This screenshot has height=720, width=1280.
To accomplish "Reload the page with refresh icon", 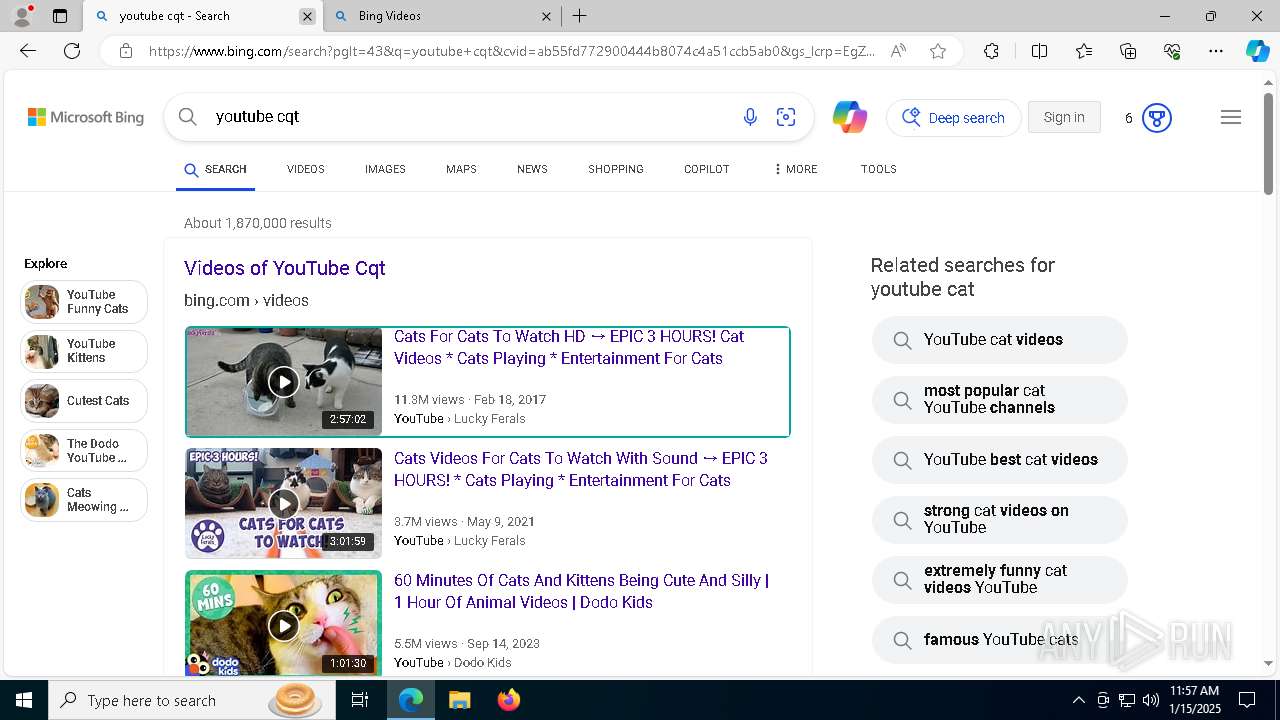I will coord(72,51).
